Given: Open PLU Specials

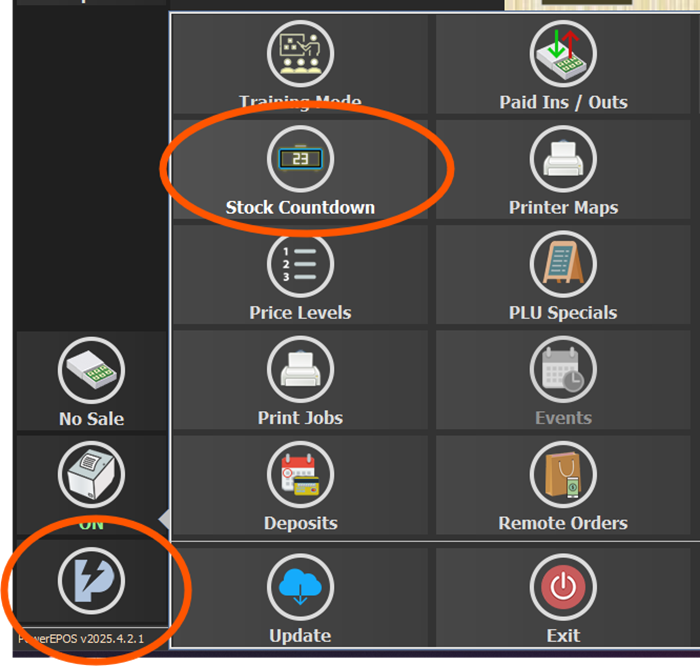Looking at the screenshot, I should (x=563, y=275).
